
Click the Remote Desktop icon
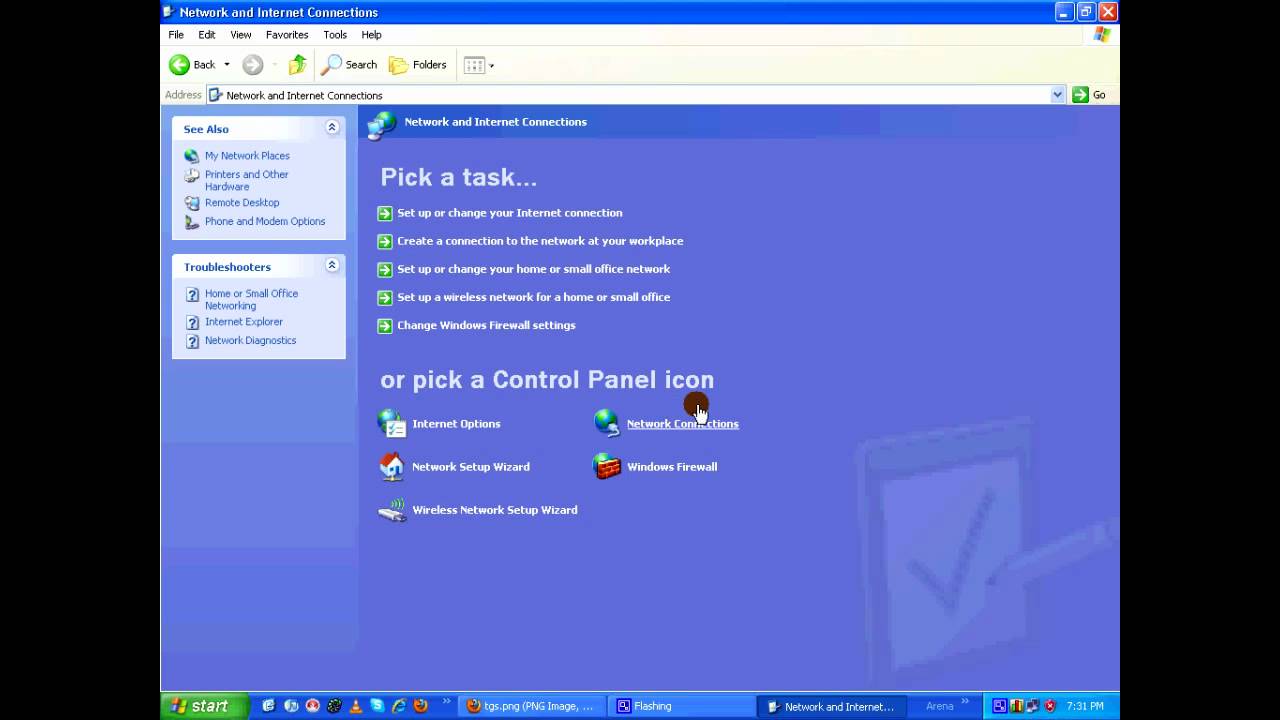click(x=192, y=203)
